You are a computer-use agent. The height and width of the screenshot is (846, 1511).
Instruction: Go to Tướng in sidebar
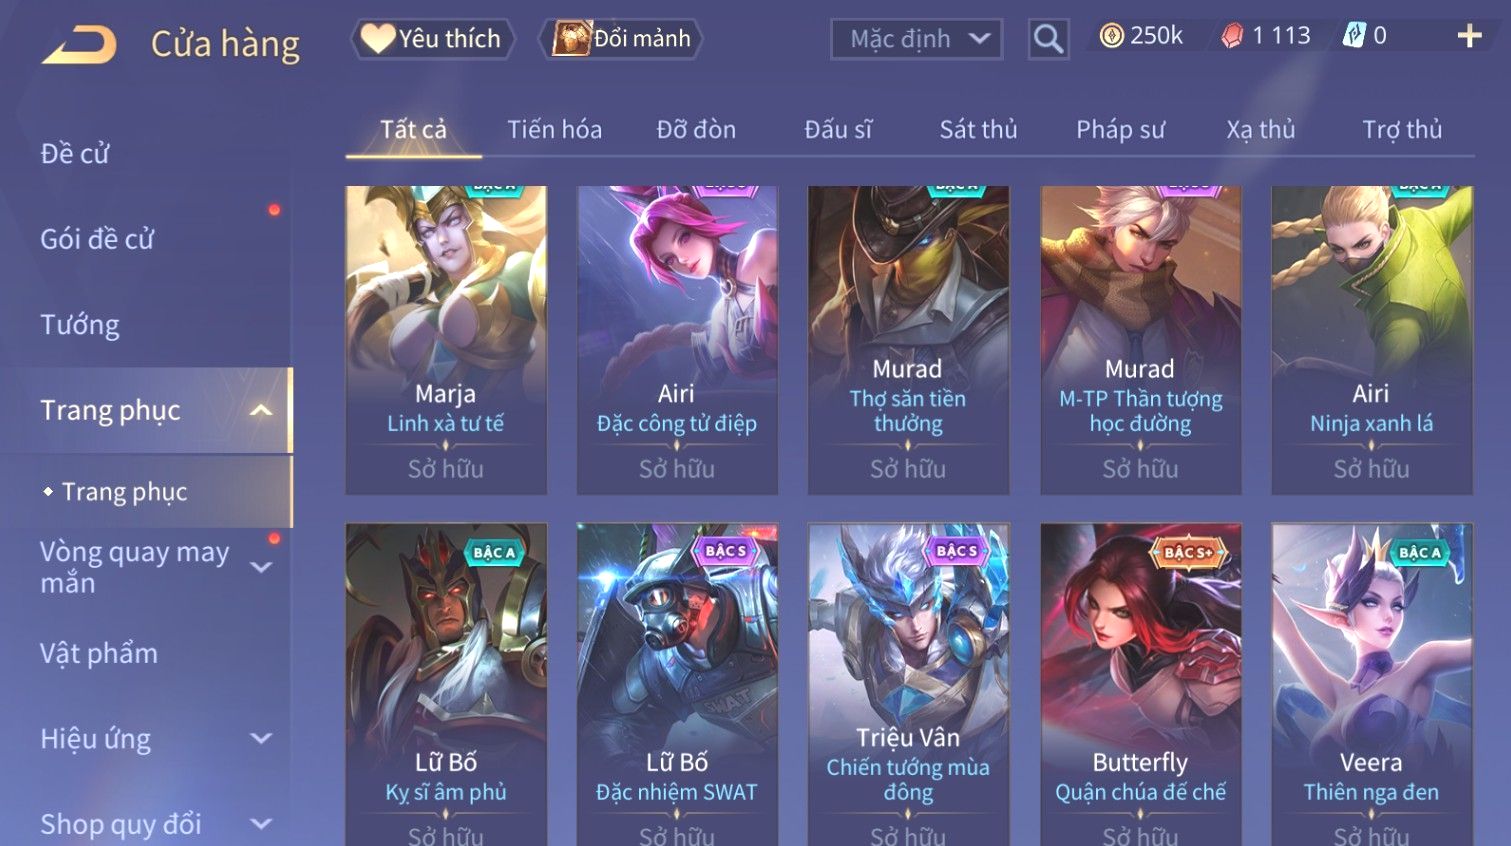pos(79,325)
